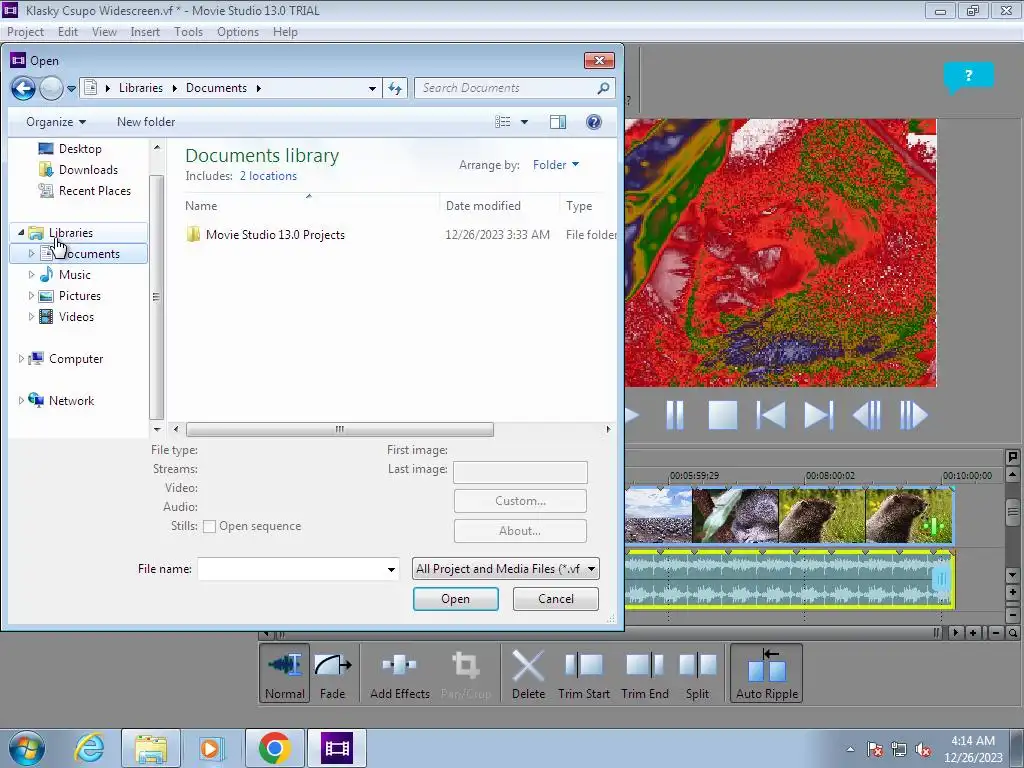Change the file view layout icon
Viewport: 1024px width, 768px height.
[x=503, y=122]
